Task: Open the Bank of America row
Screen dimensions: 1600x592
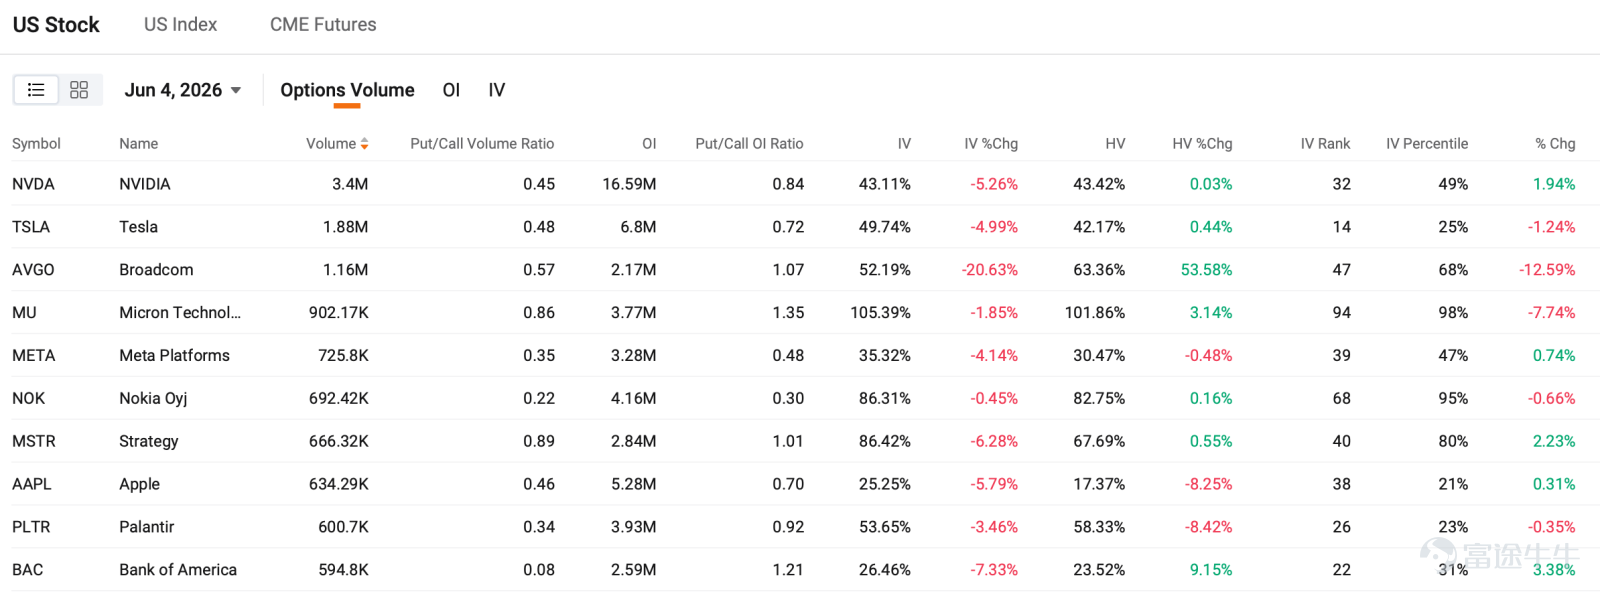Action: click(x=800, y=570)
